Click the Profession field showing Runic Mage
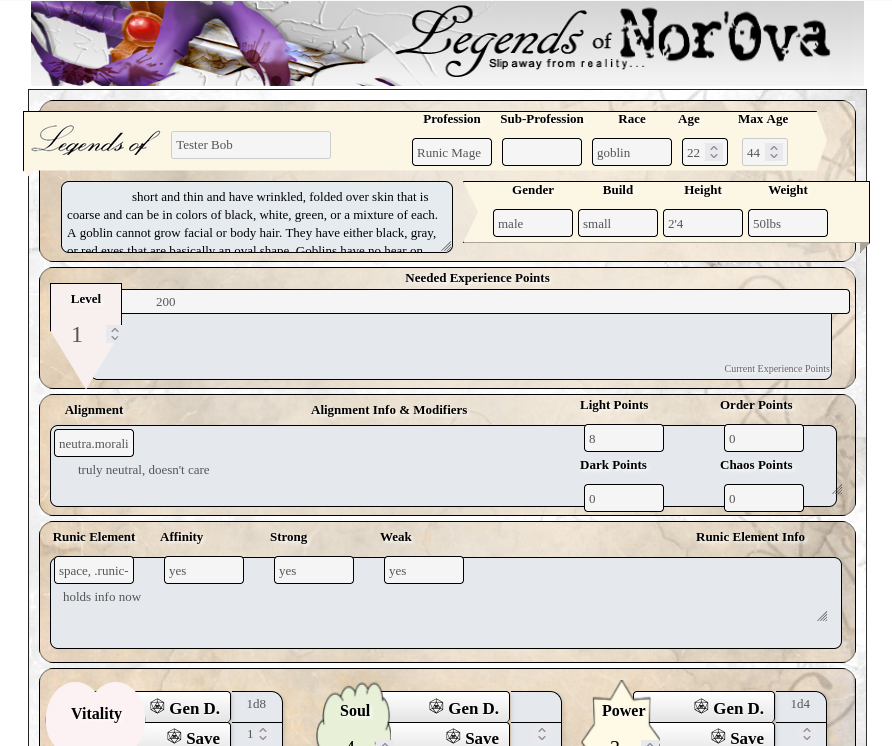This screenshot has width=892, height=746. pyautogui.click(x=451, y=152)
